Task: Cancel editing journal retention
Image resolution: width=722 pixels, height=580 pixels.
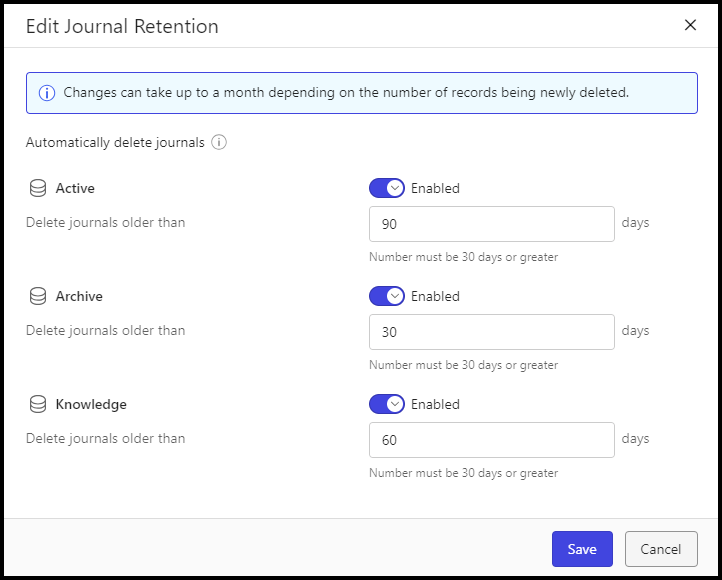Action: coord(661,549)
